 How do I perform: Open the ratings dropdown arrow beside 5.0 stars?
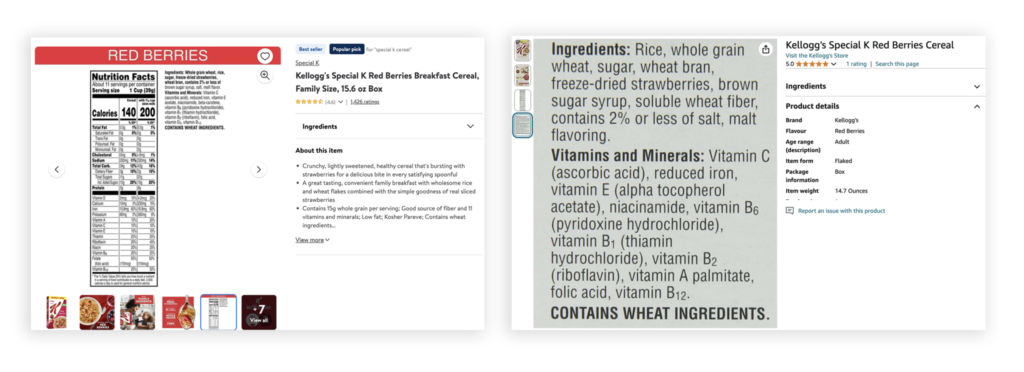click(833, 64)
